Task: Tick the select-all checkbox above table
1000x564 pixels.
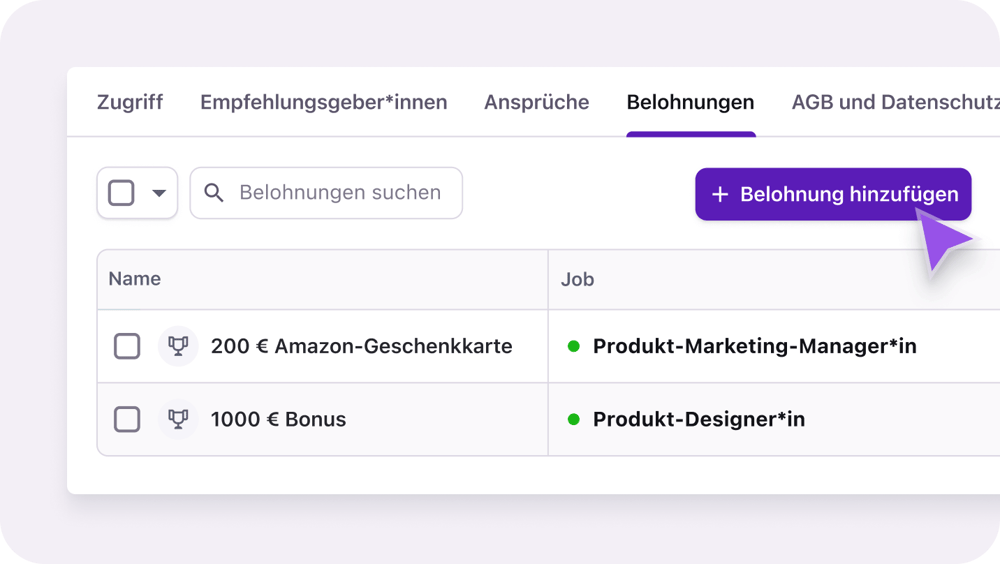Action: pyautogui.click(x=122, y=193)
